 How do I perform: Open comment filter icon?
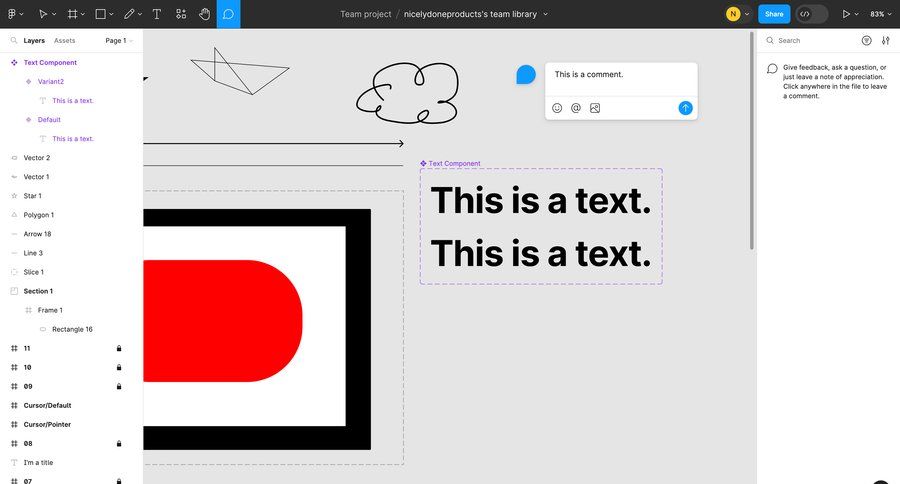[867, 41]
